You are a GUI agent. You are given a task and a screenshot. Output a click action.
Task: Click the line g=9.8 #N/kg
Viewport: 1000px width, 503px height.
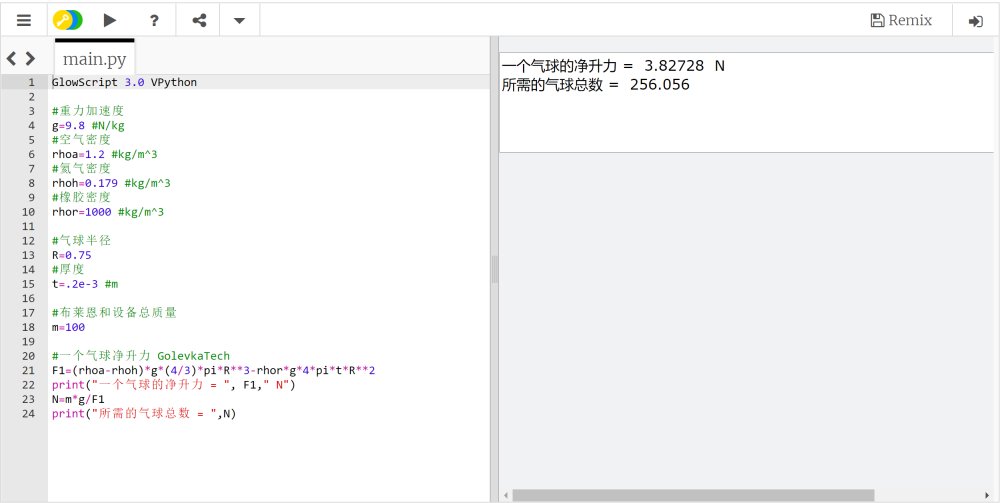pos(88,126)
